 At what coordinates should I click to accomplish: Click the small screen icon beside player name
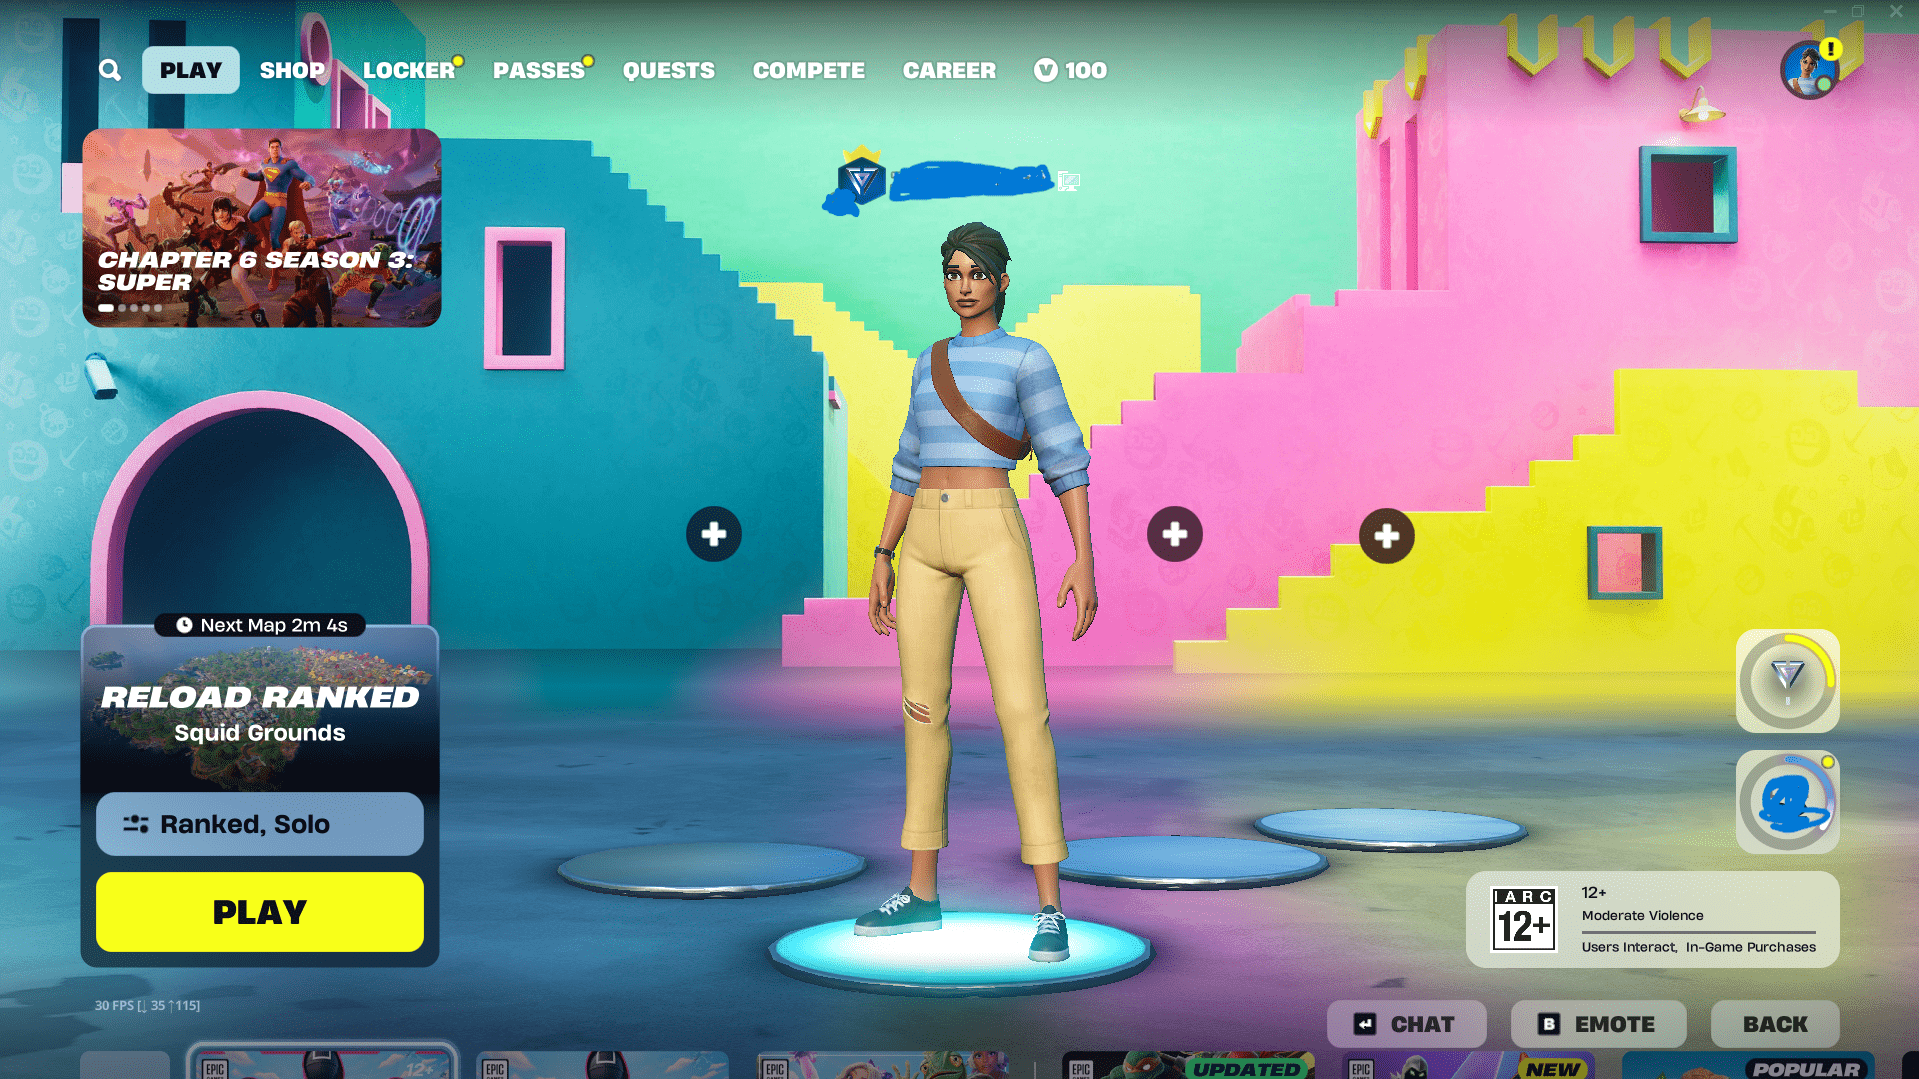click(1068, 181)
